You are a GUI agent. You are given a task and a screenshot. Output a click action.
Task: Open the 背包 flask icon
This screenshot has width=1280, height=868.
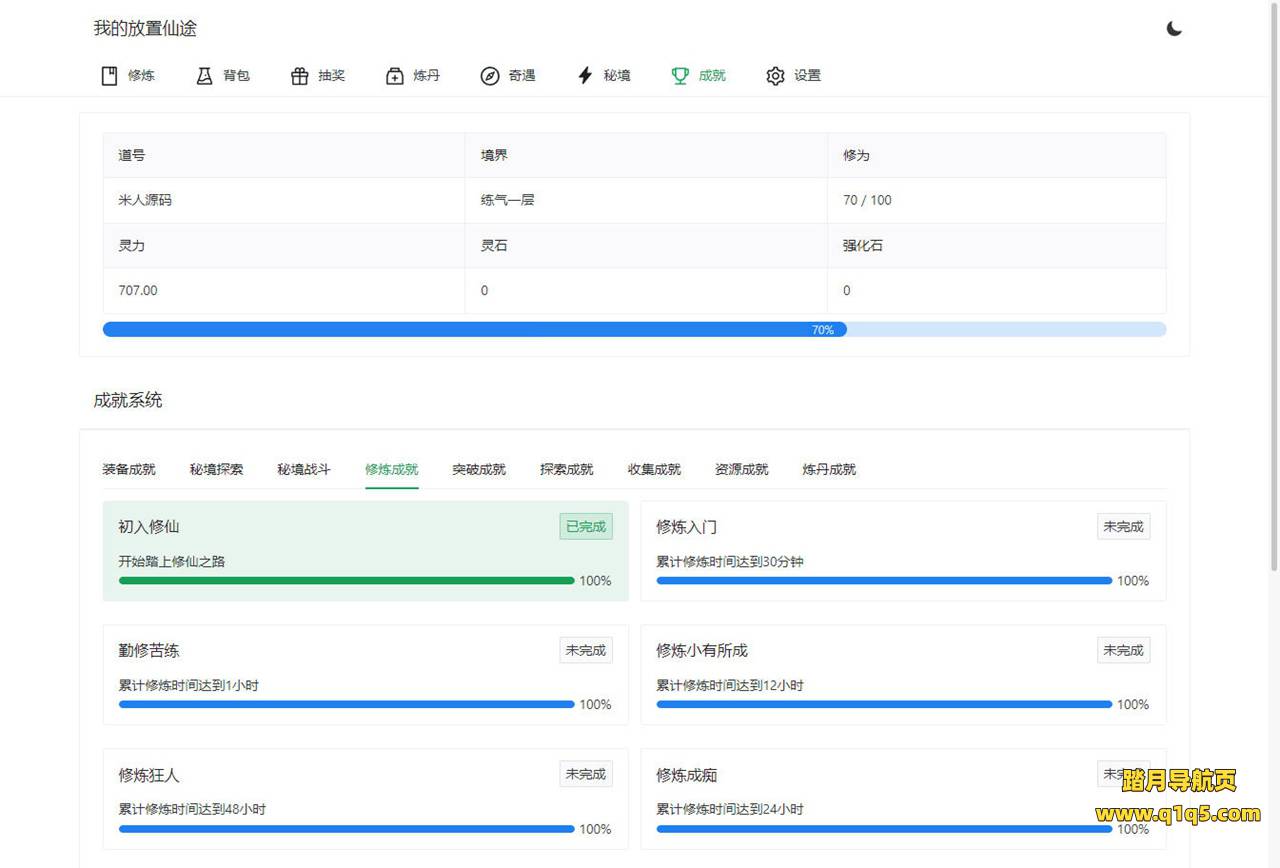click(x=205, y=76)
